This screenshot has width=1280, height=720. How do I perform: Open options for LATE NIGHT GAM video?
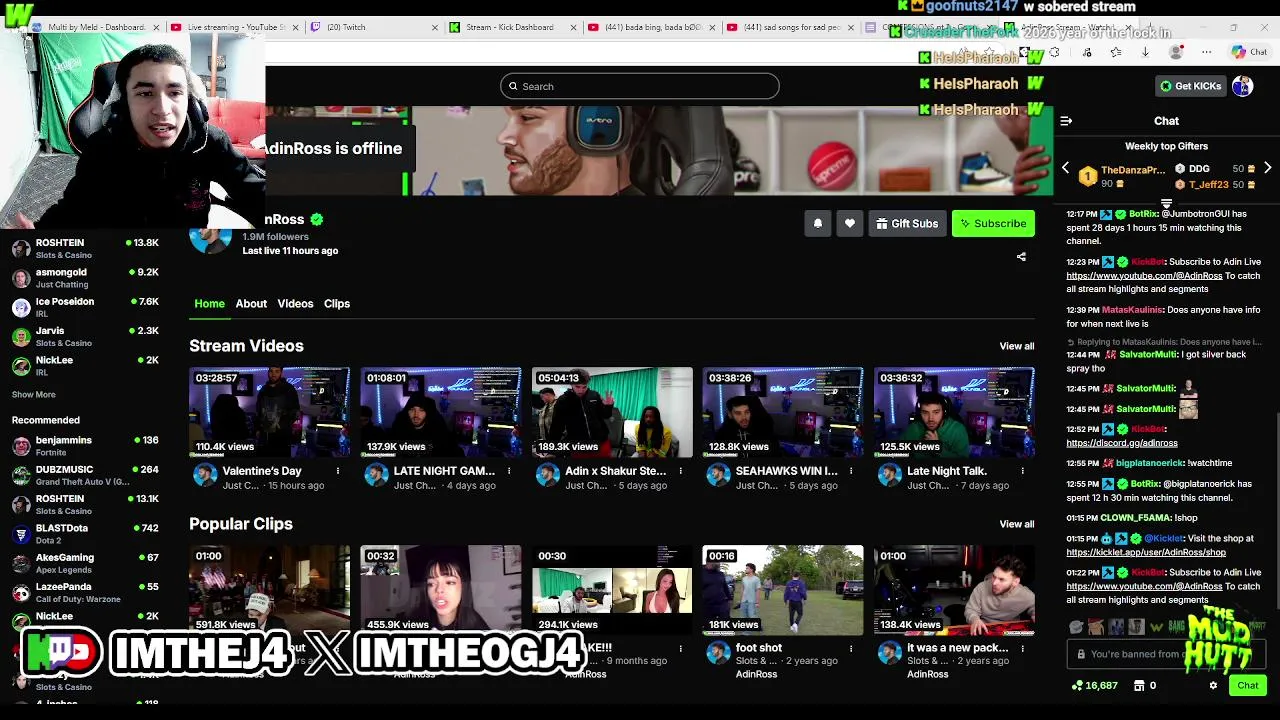click(509, 471)
